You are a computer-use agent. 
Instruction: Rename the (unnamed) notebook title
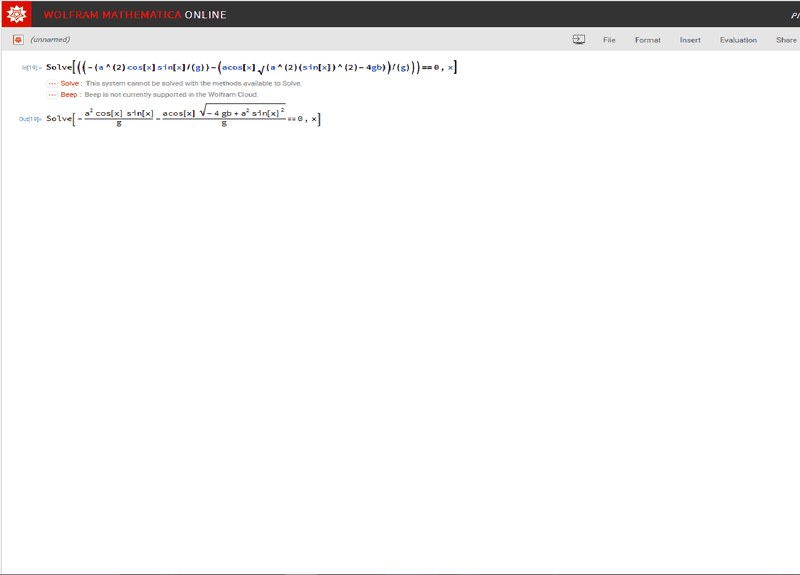click(x=50, y=39)
